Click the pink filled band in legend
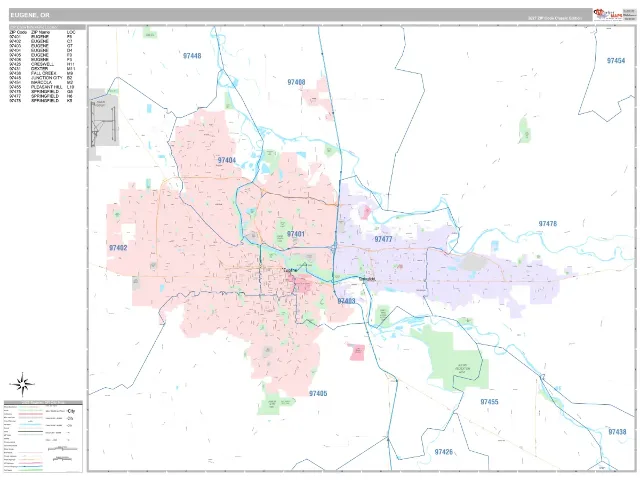This screenshot has height=480, width=640. pos(30,414)
